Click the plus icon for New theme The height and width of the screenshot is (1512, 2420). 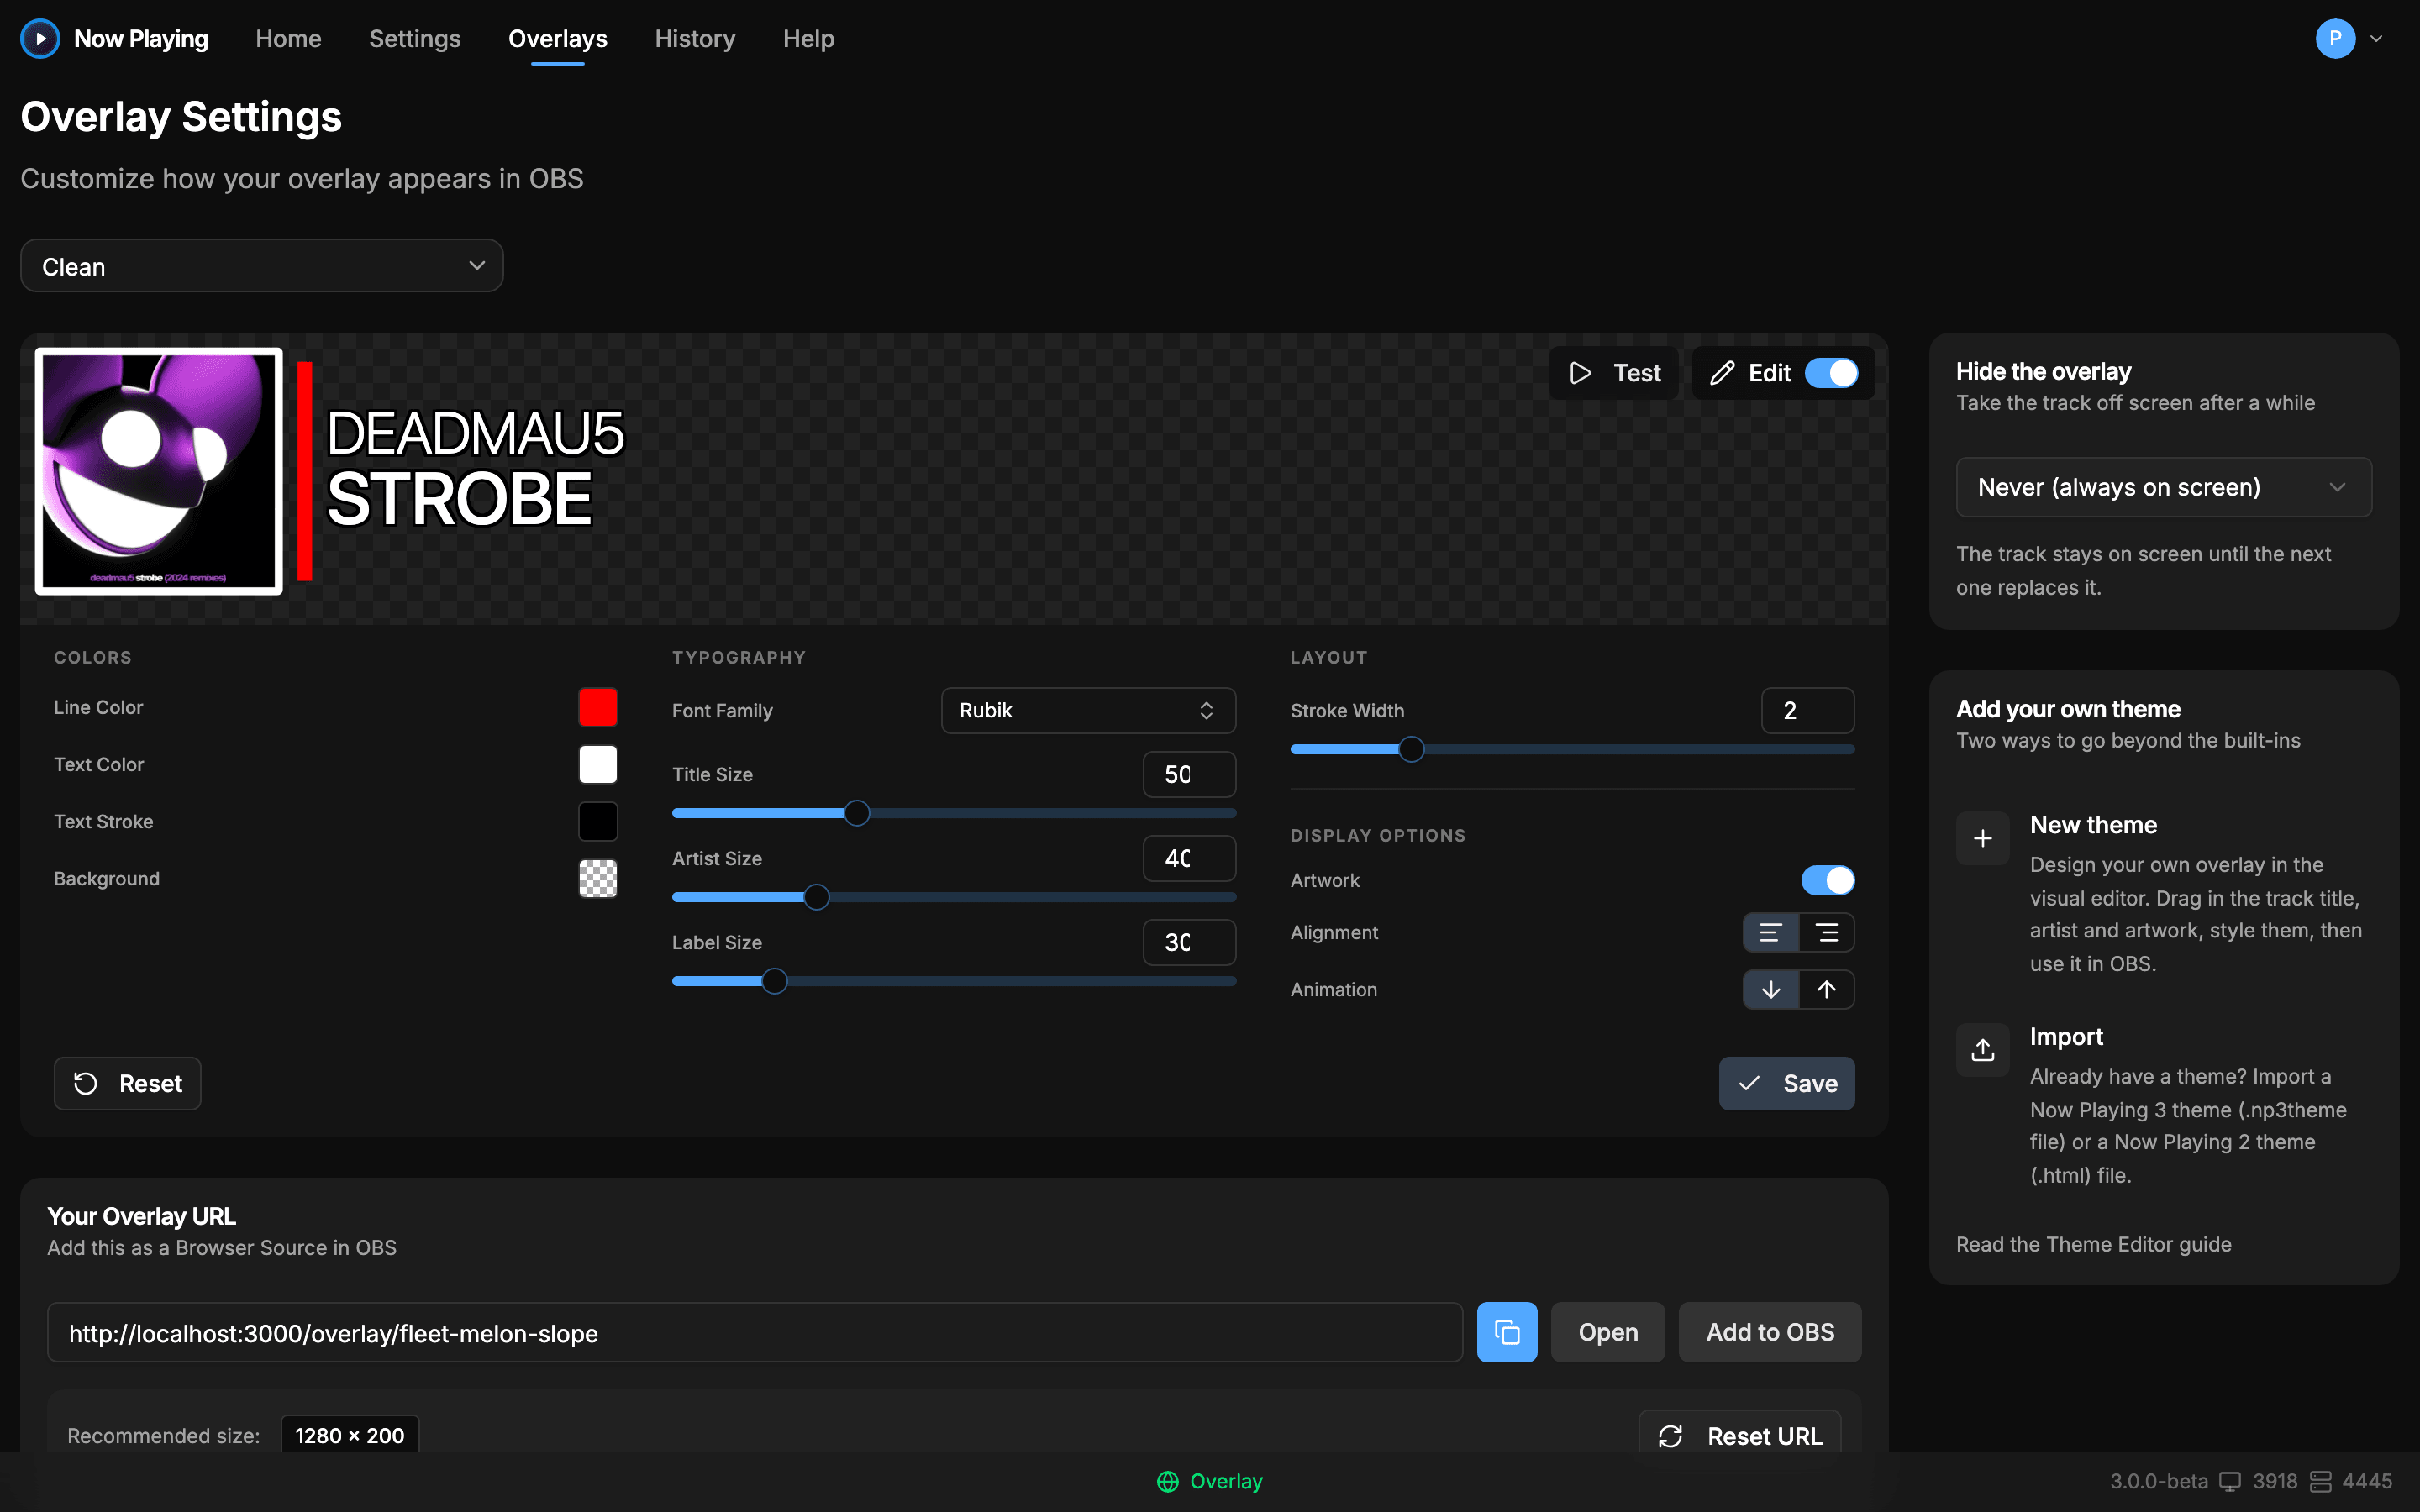pos(1982,838)
